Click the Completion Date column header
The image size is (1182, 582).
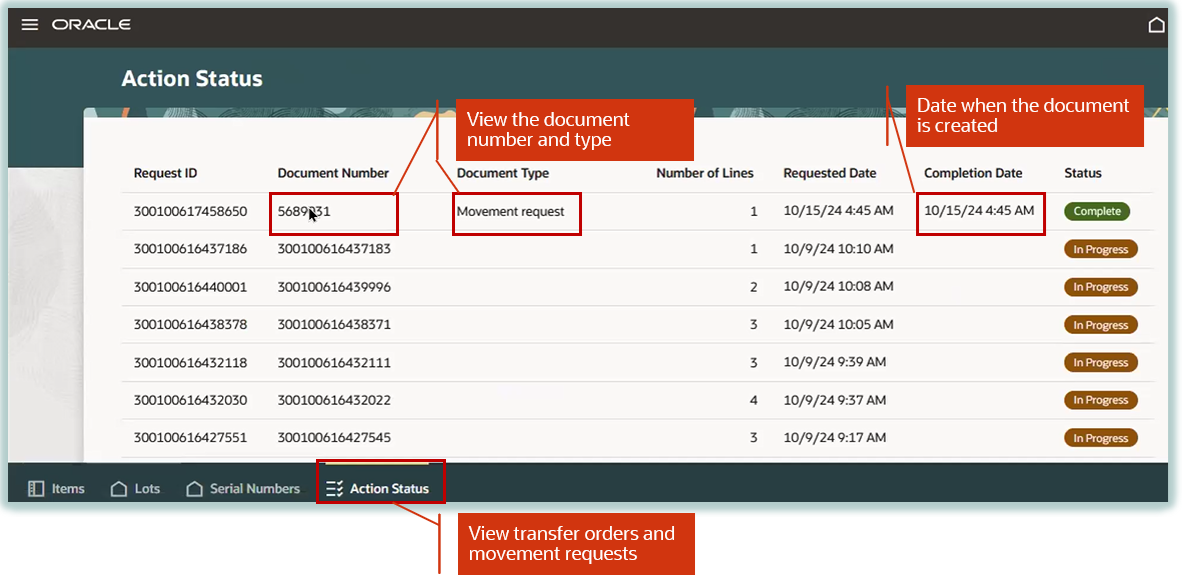pyautogui.click(x=973, y=173)
